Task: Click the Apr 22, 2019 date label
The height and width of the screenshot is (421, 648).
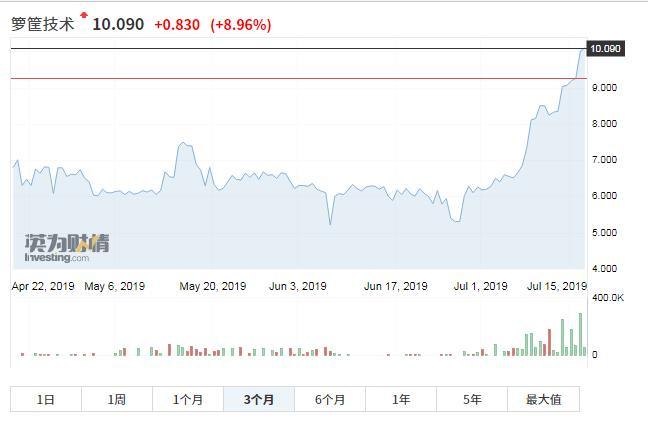Action: click(x=44, y=286)
